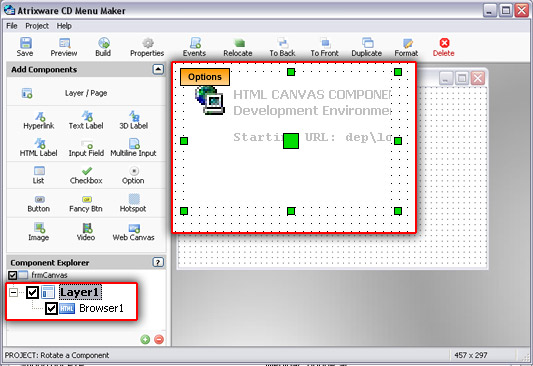Bring component To Front
The width and height of the screenshot is (533, 366).
325,47
